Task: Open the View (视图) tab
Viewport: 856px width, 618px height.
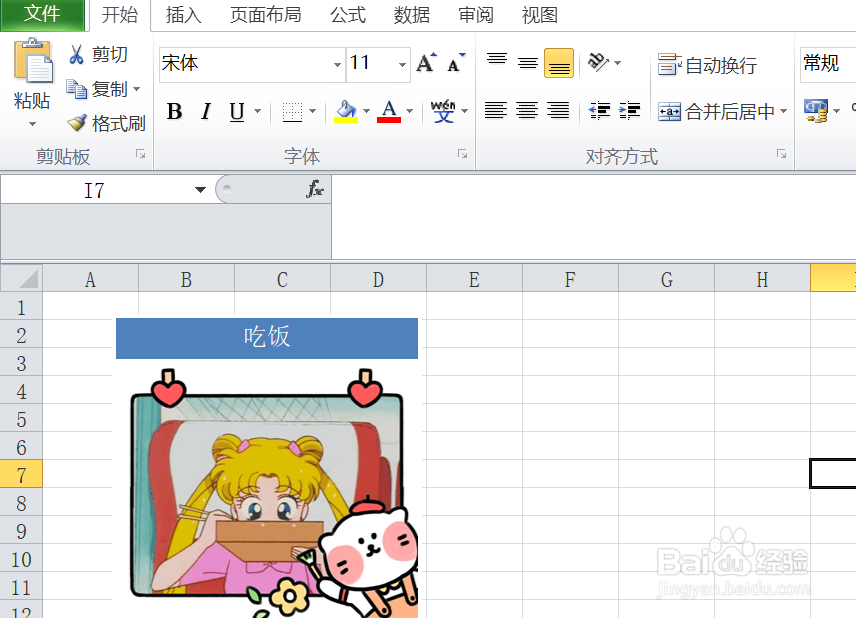Action: 539,15
